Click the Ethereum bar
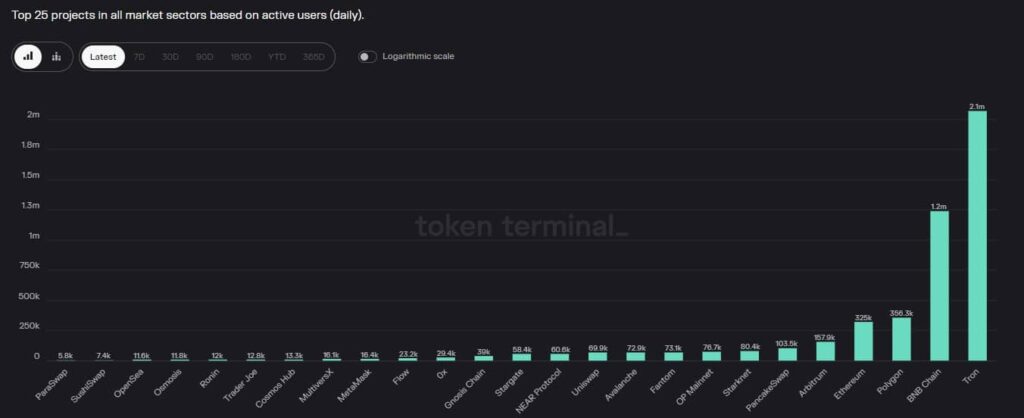 click(863, 341)
